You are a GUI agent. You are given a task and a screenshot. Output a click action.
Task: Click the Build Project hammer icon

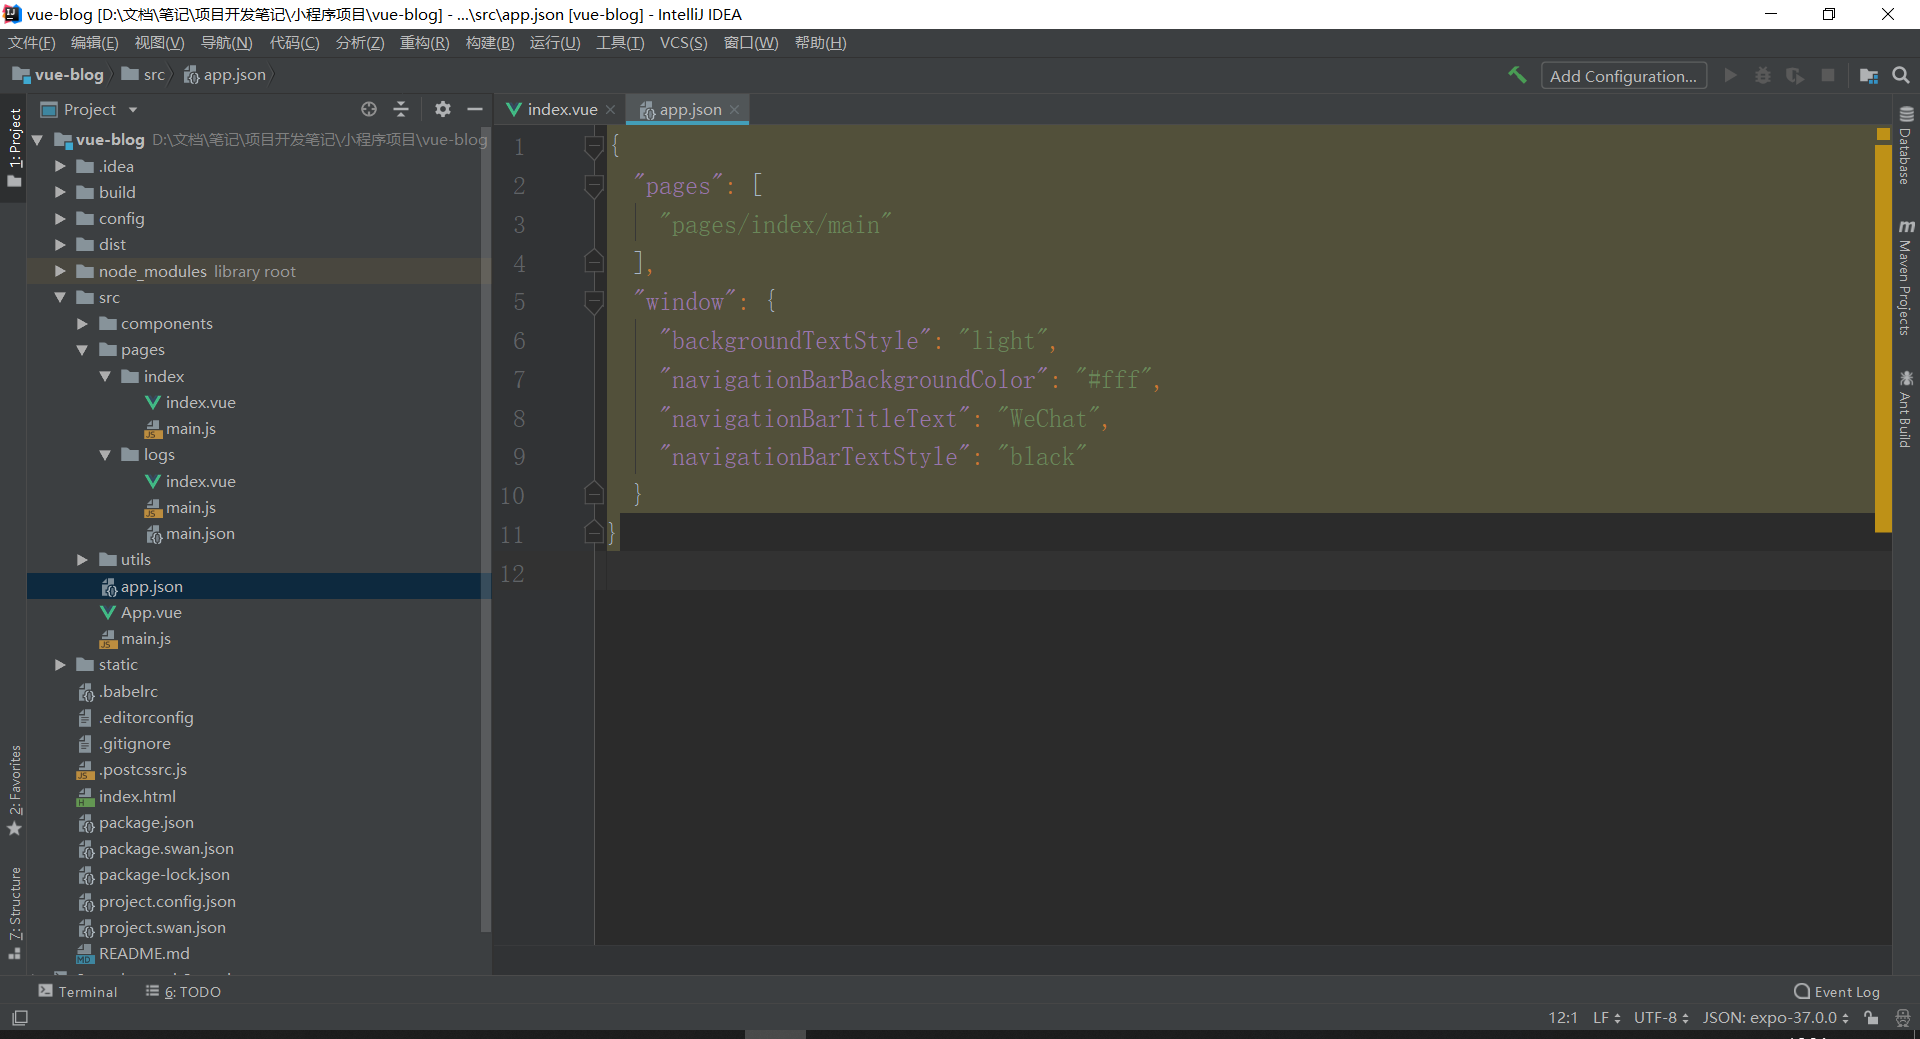point(1517,75)
